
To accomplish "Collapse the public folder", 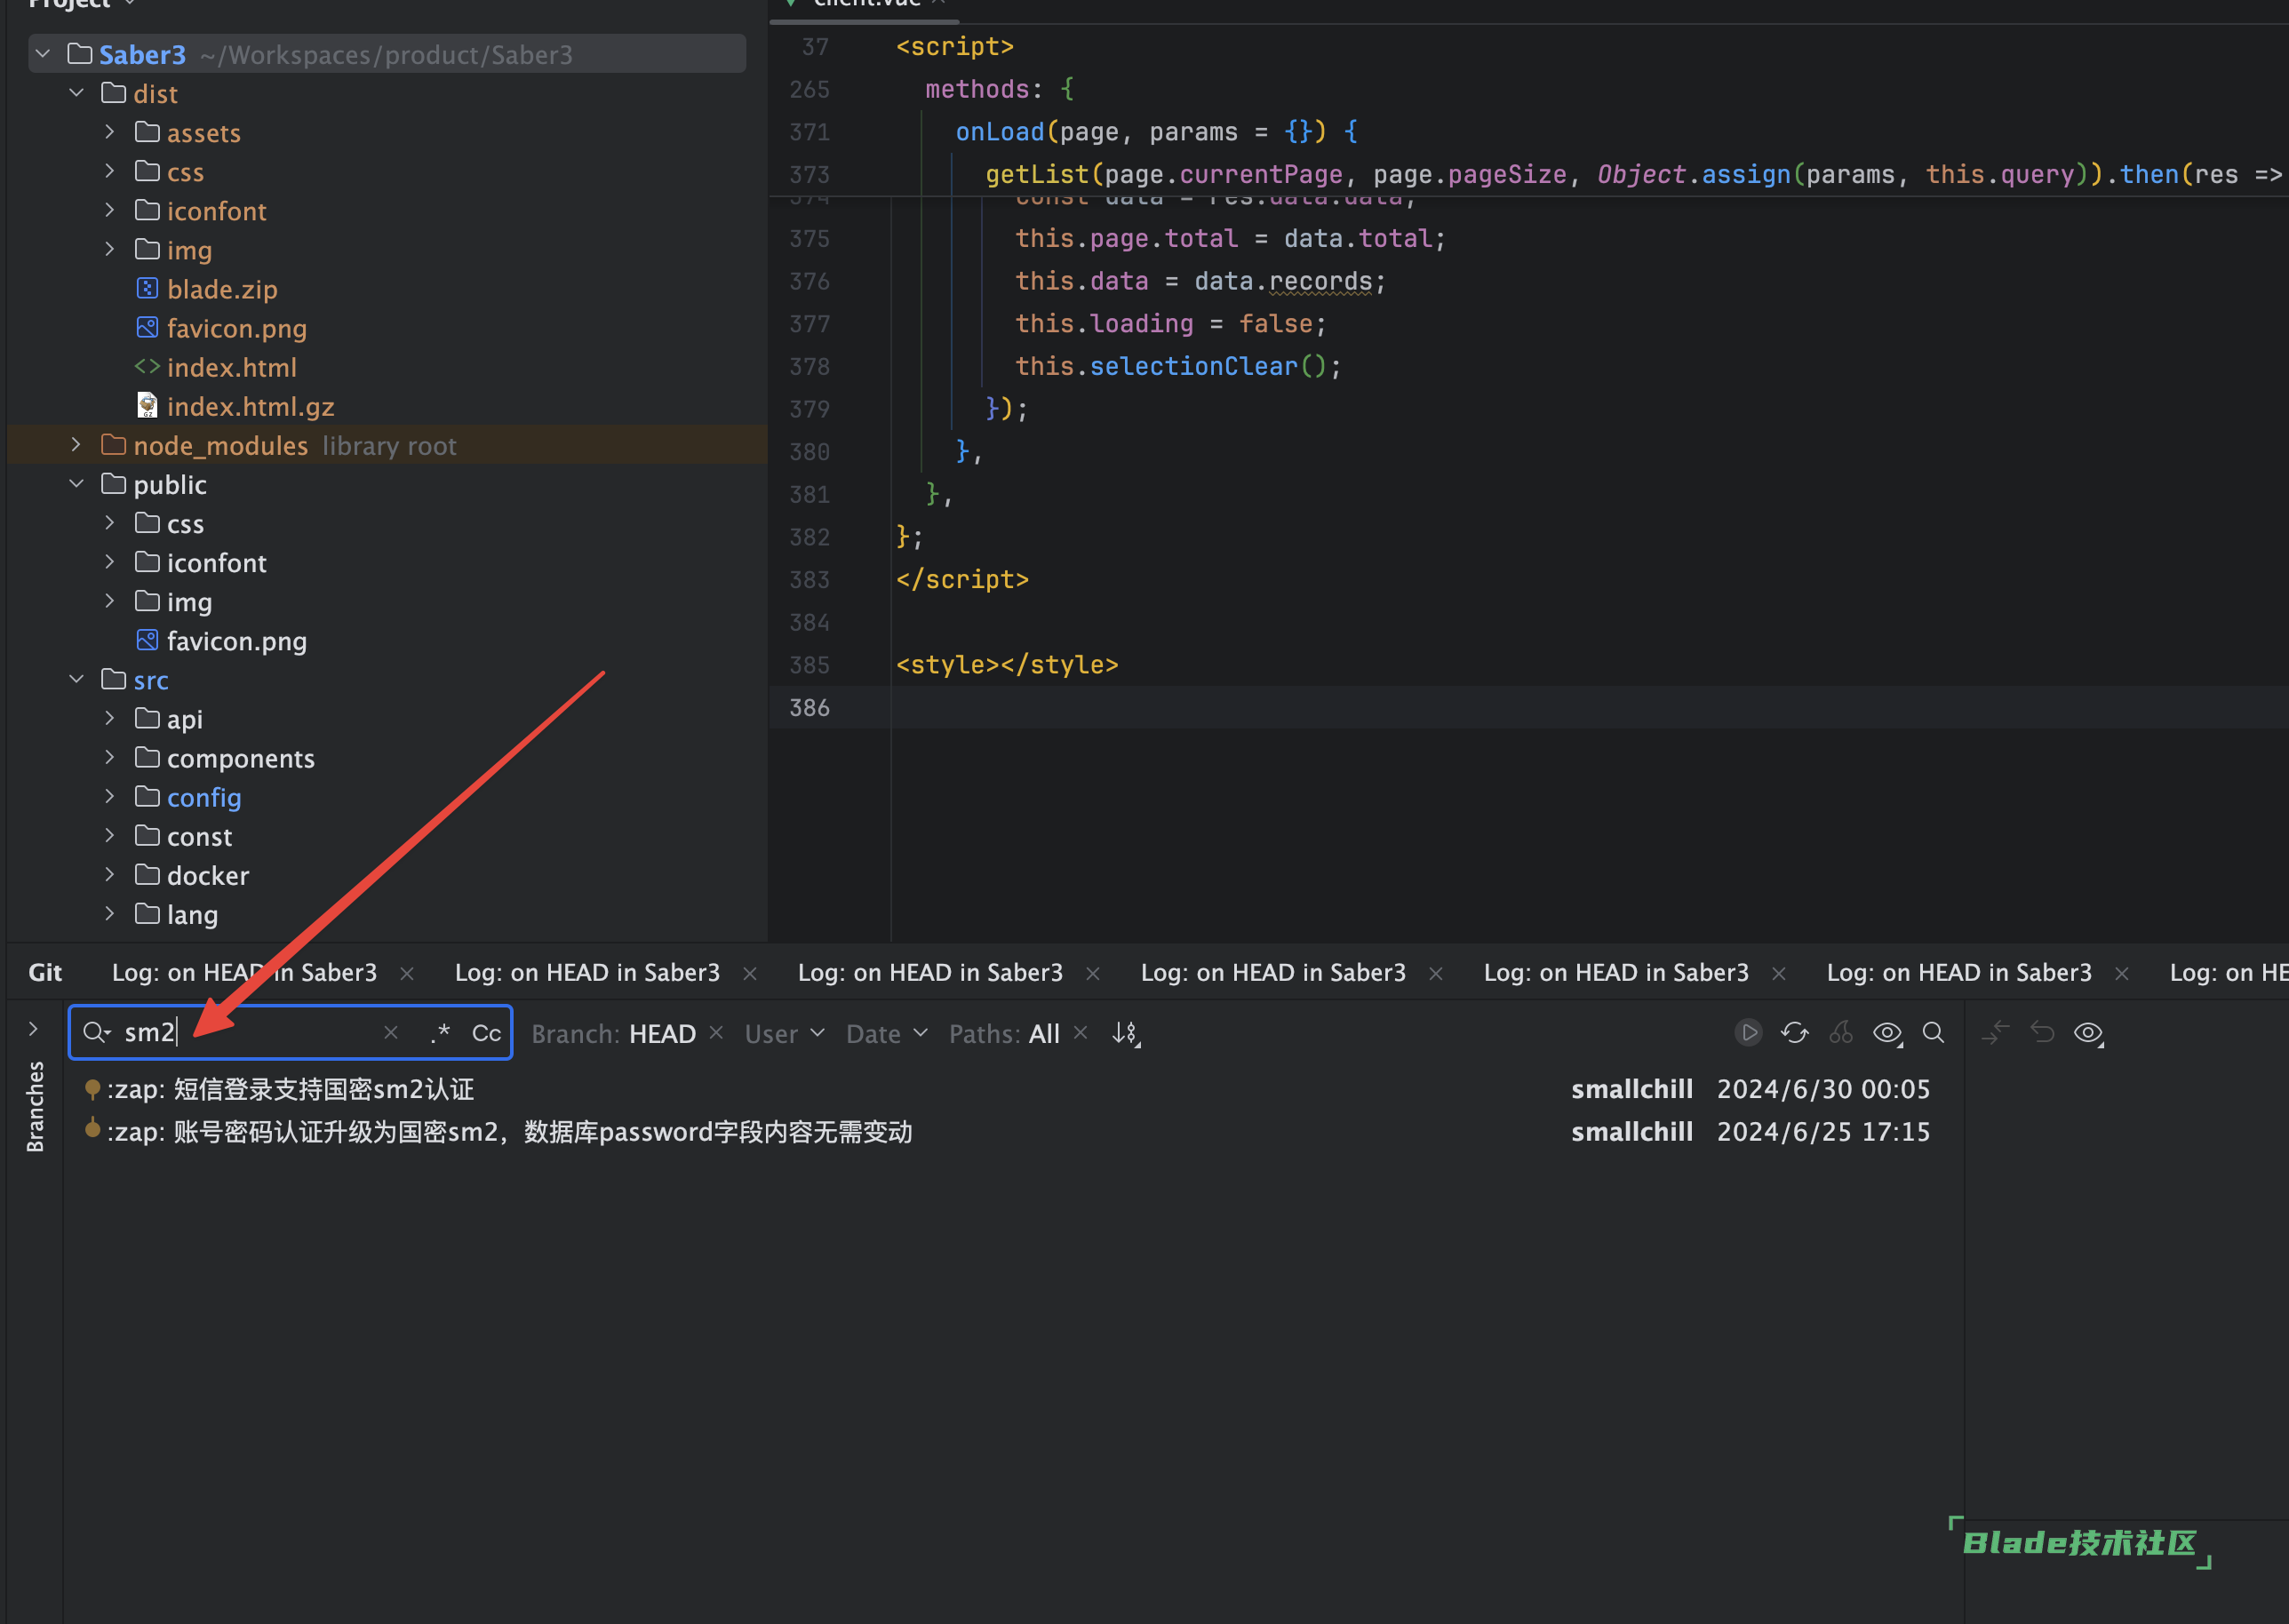I will click(x=76, y=483).
